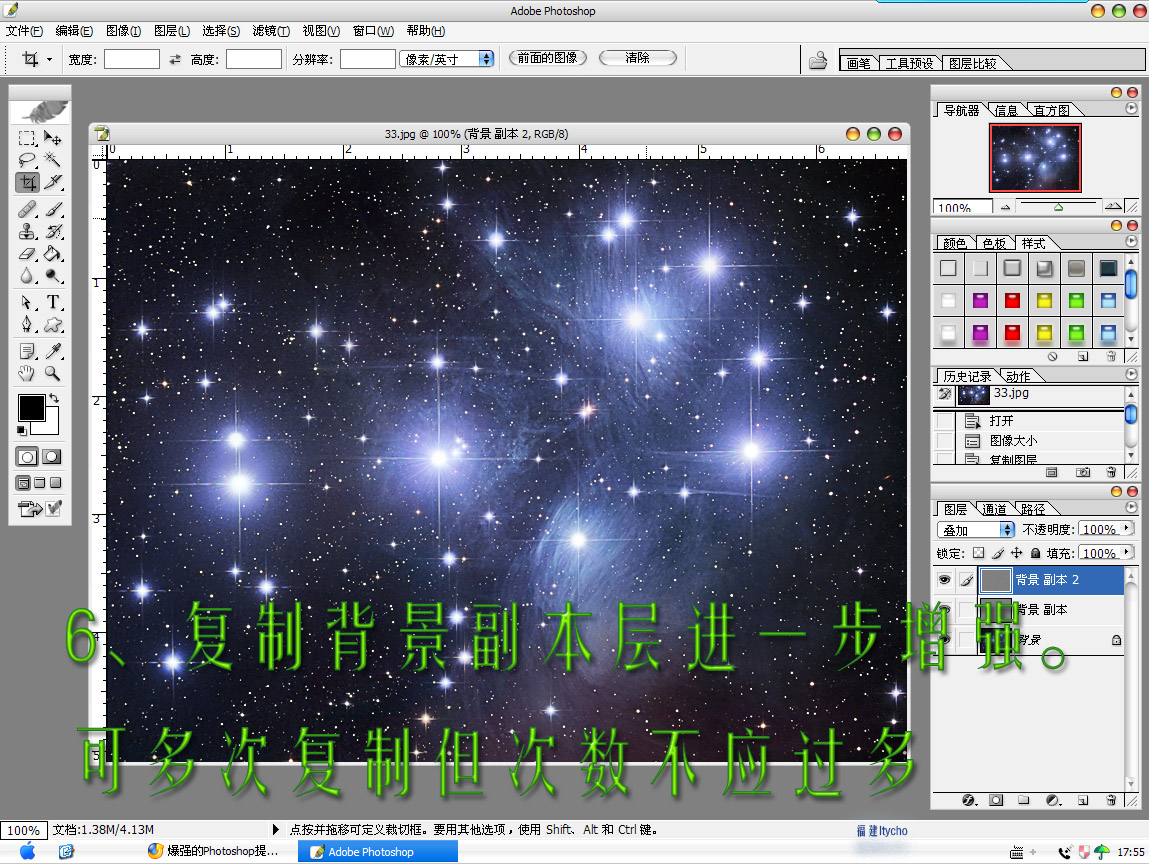Select the Blur (water drop) tool
Screen dimensions: 1149x864
27,276
